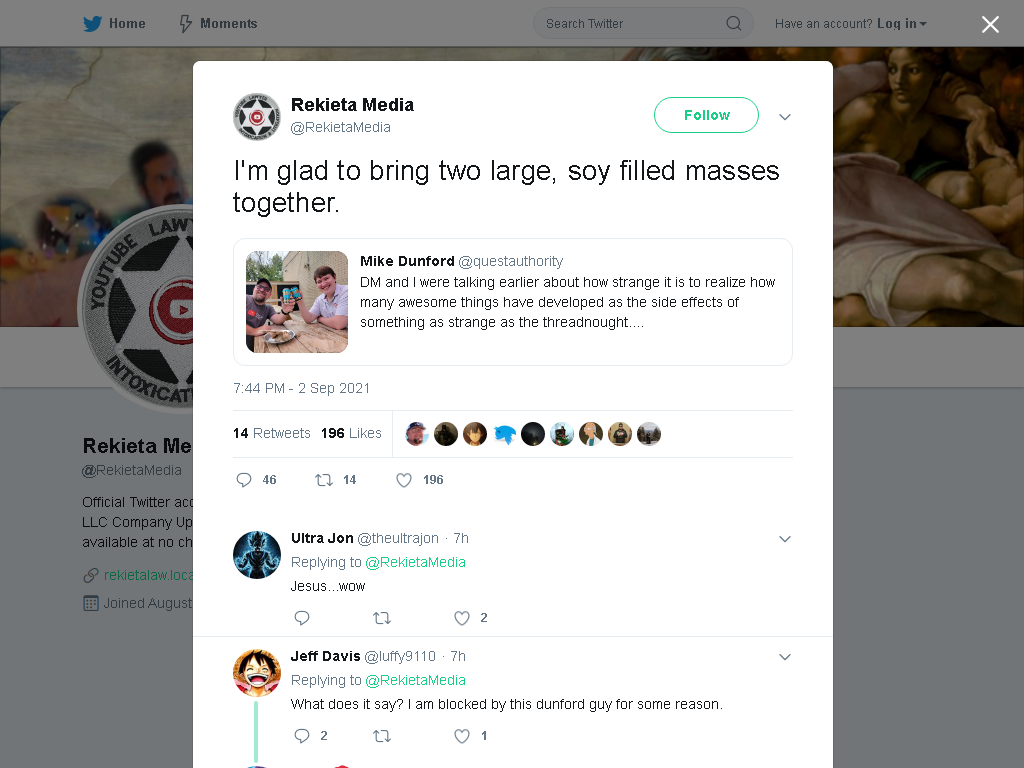The width and height of the screenshot is (1024, 768).
Task: Click the Twitter bird Home icon
Action: click(x=92, y=24)
